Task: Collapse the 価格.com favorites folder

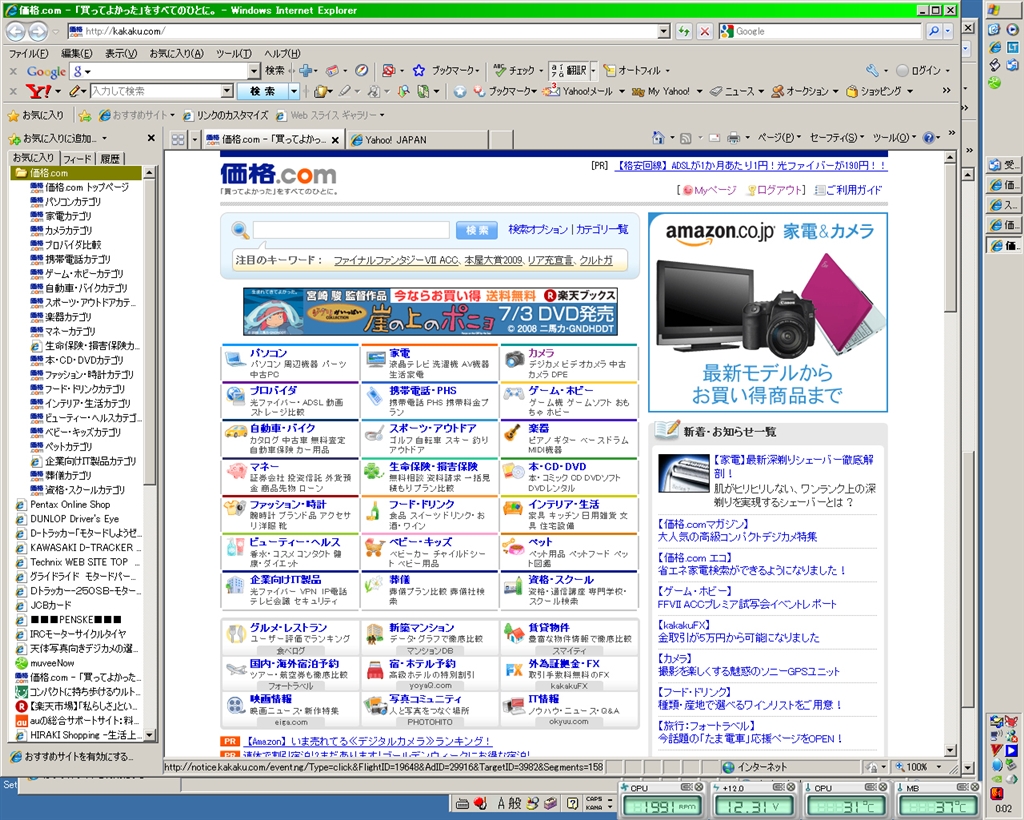Action: click(x=76, y=173)
